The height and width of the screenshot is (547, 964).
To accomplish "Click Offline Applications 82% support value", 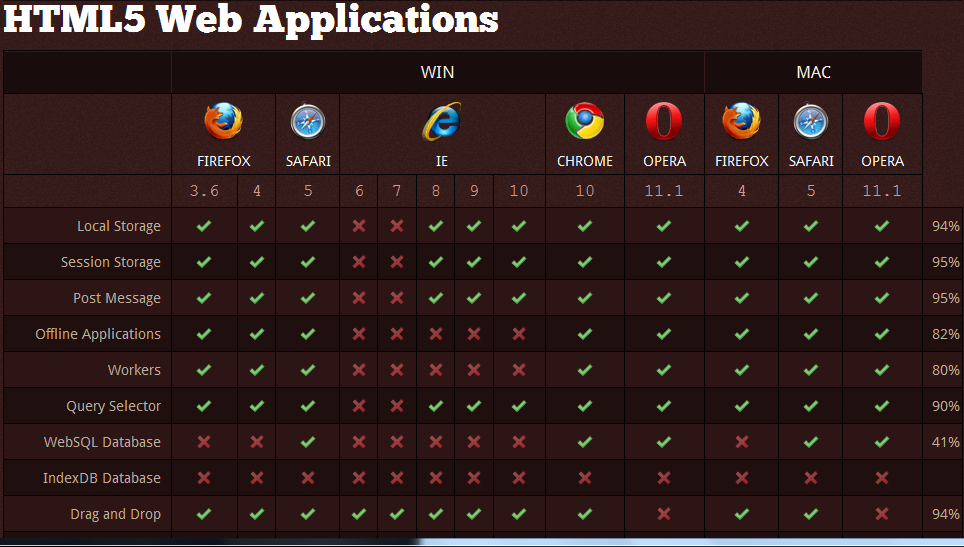I will 946,334.
